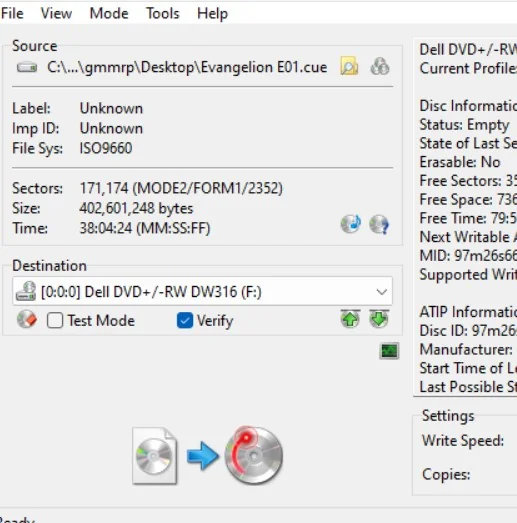
Task: Click the green down arrow tray icon
Action: [379, 319]
